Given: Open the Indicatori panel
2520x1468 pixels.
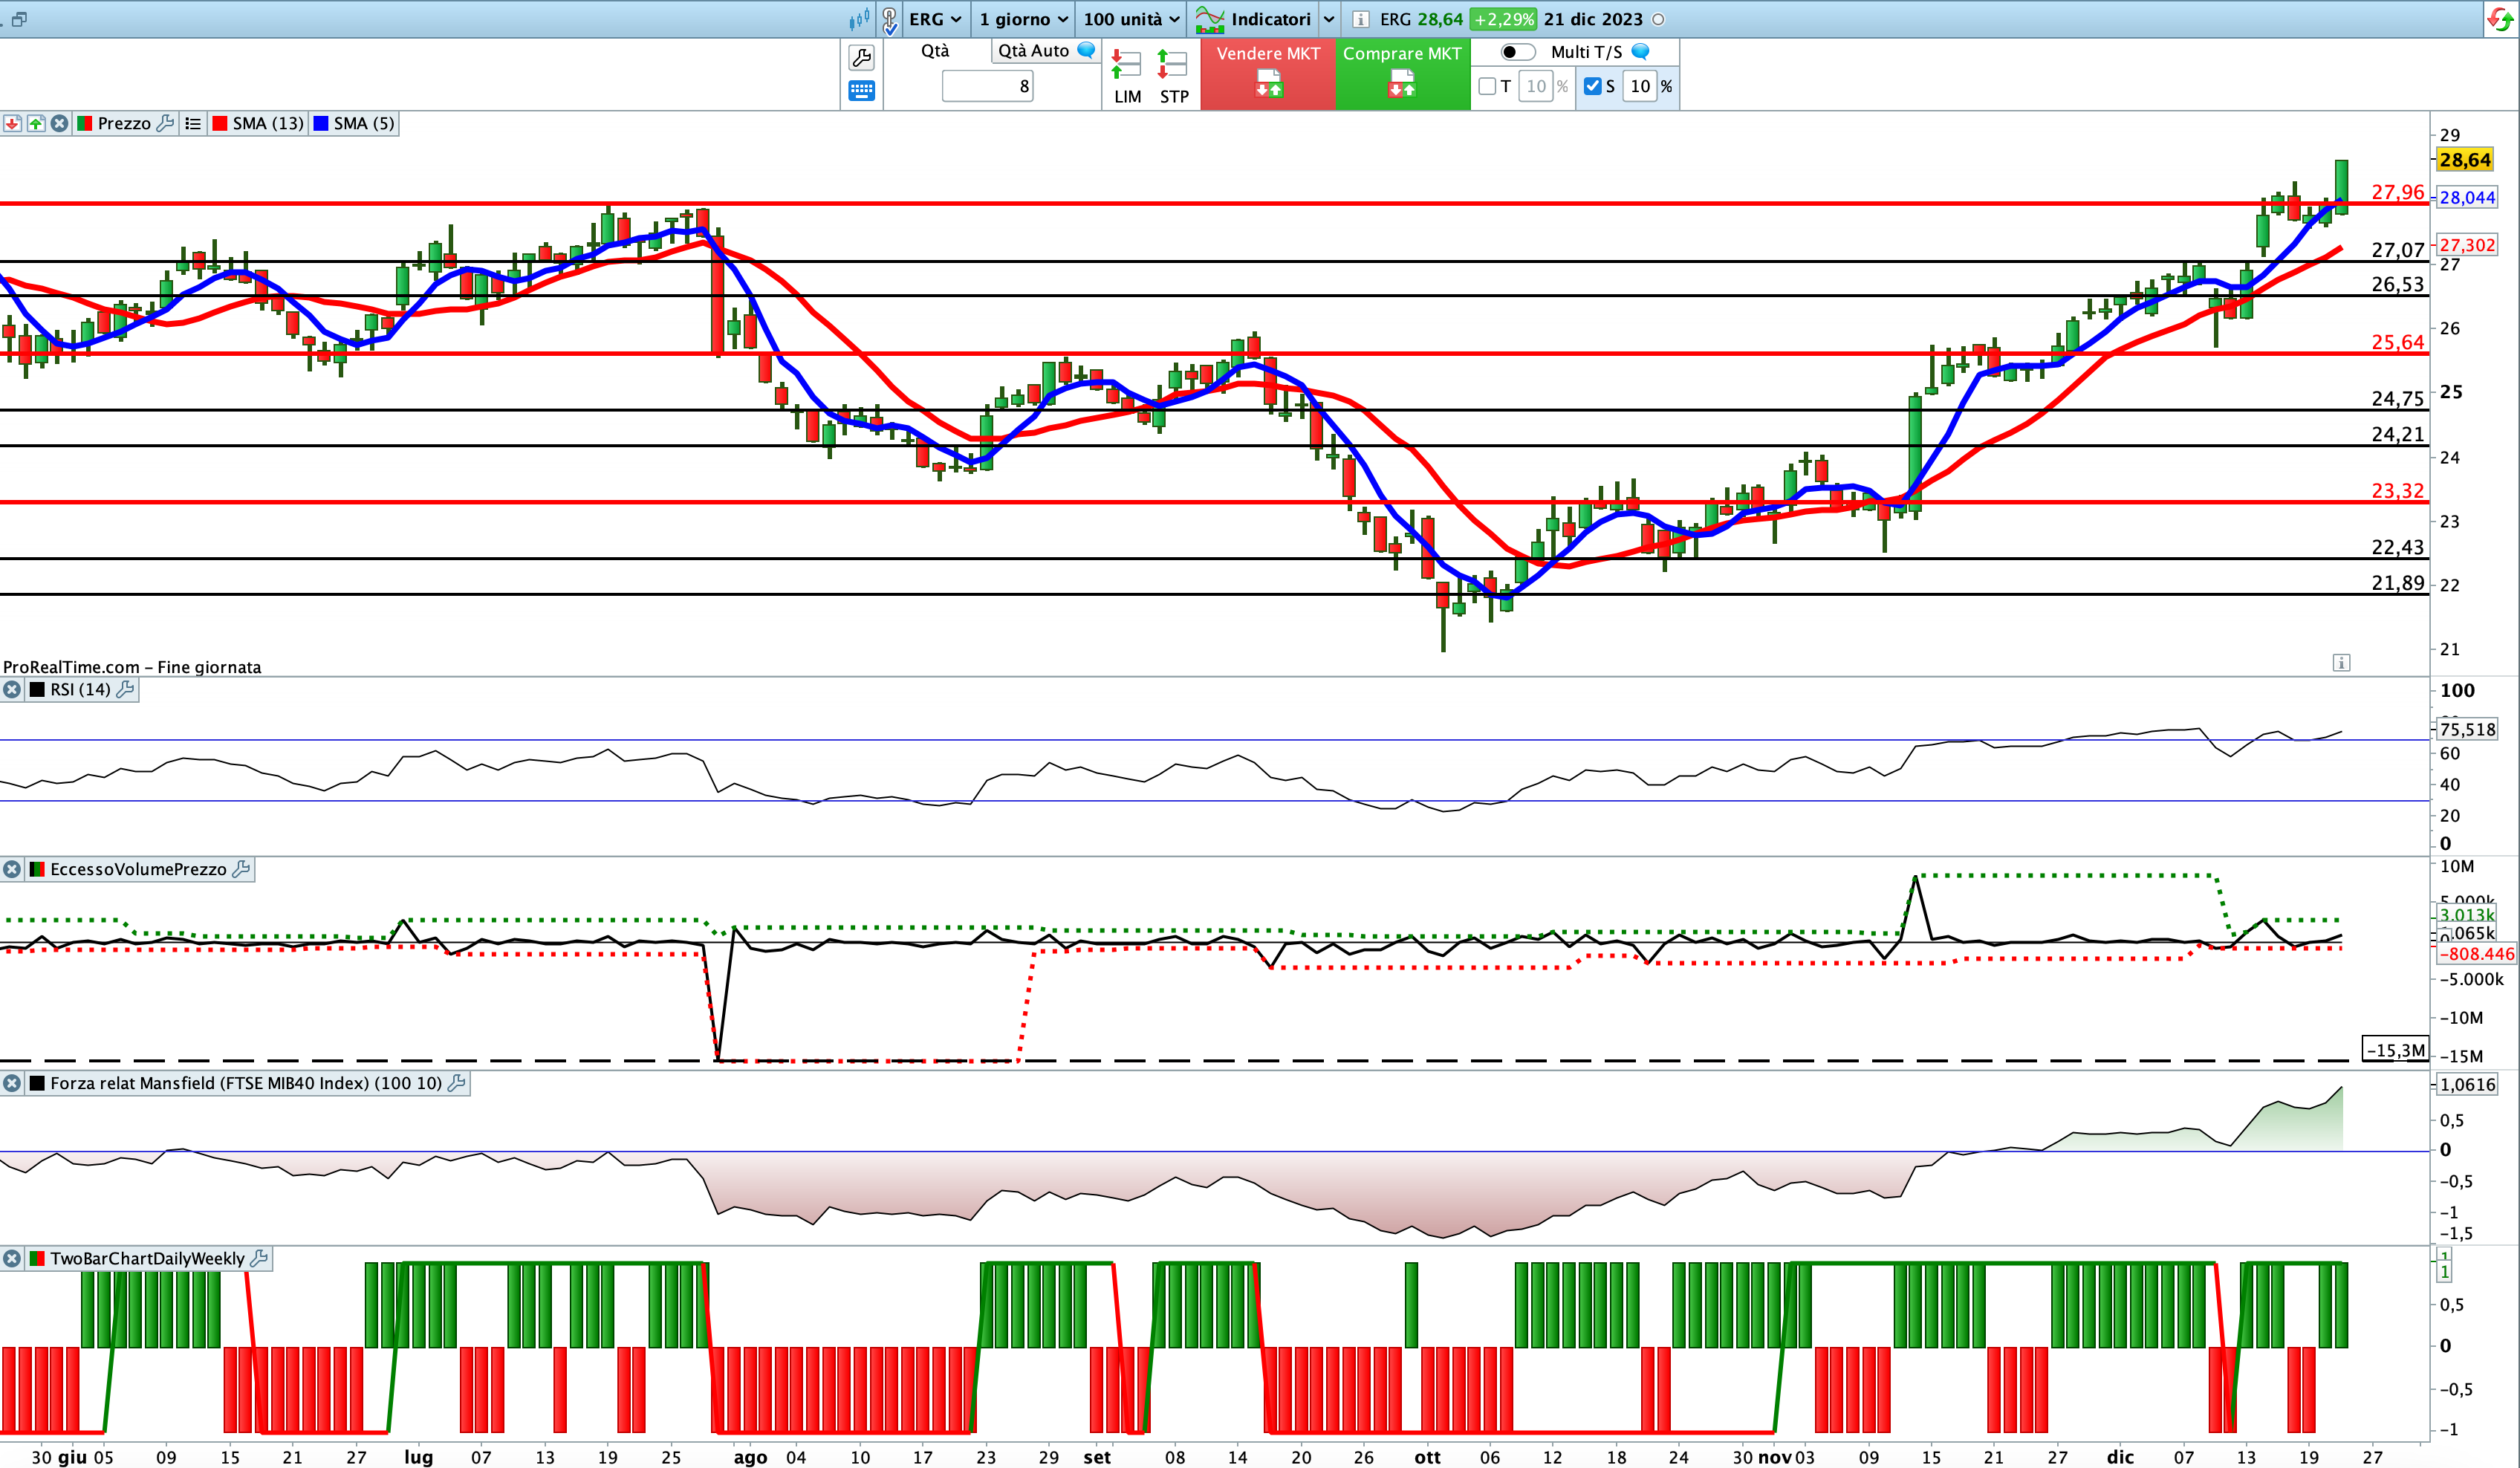Looking at the screenshot, I should pyautogui.click(x=1253, y=19).
